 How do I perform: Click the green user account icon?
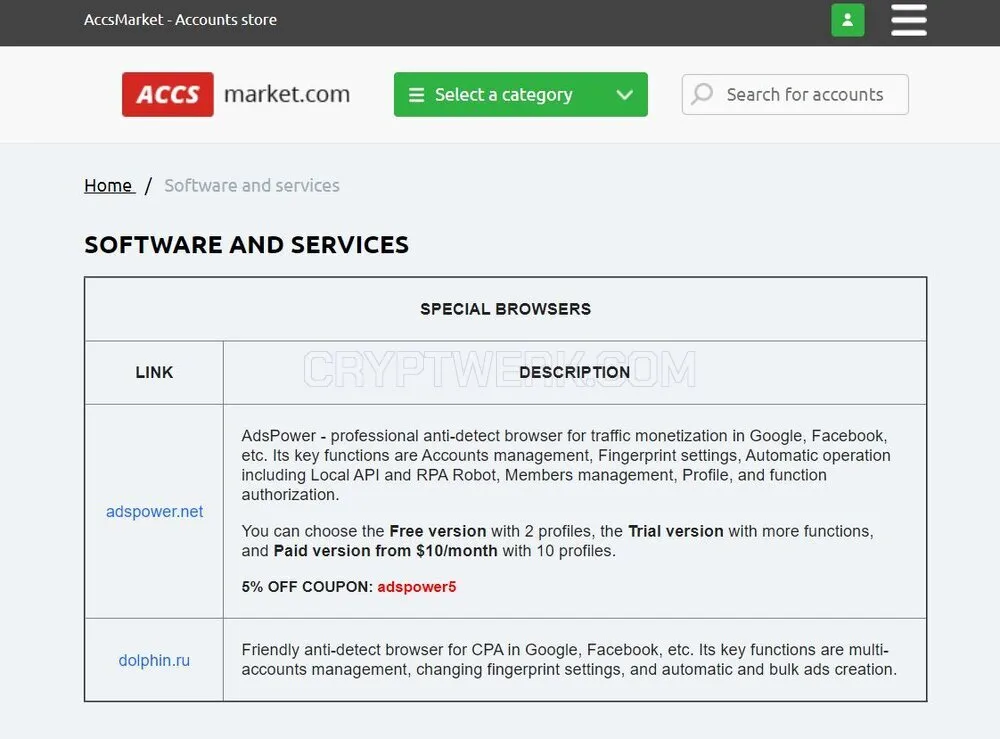tap(848, 20)
